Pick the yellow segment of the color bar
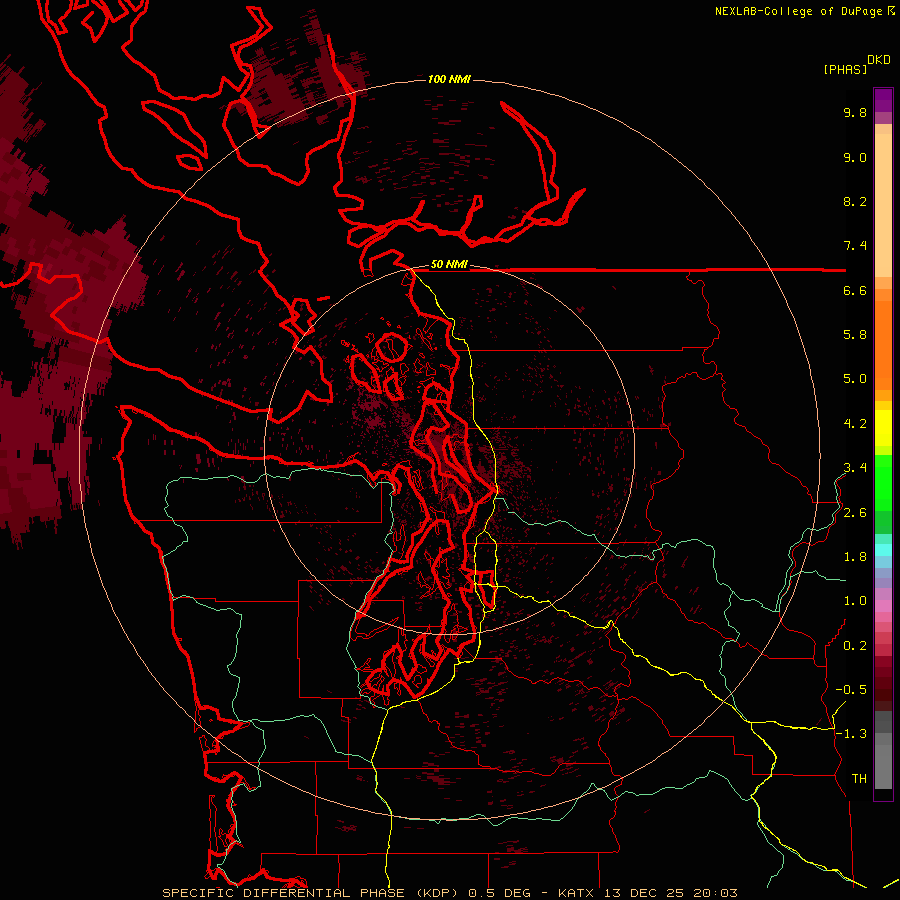The height and width of the screenshot is (900, 900). pos(883,428)
